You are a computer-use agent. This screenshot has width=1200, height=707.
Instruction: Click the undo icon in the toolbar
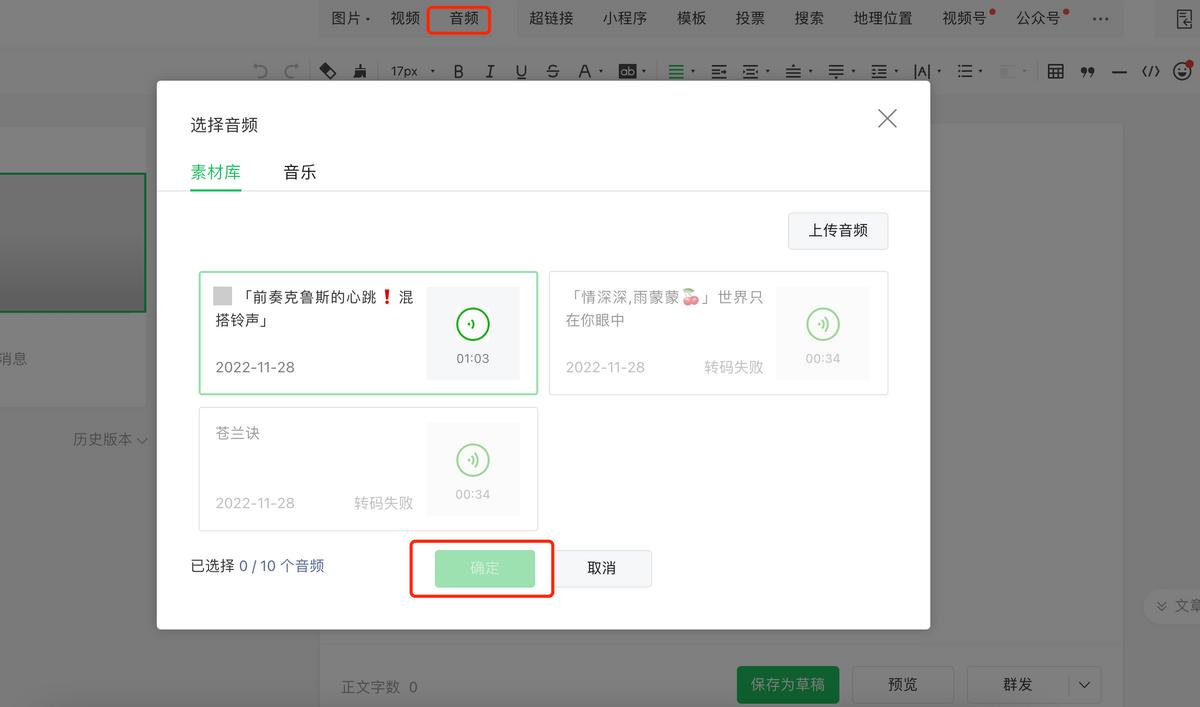point(260,70)
